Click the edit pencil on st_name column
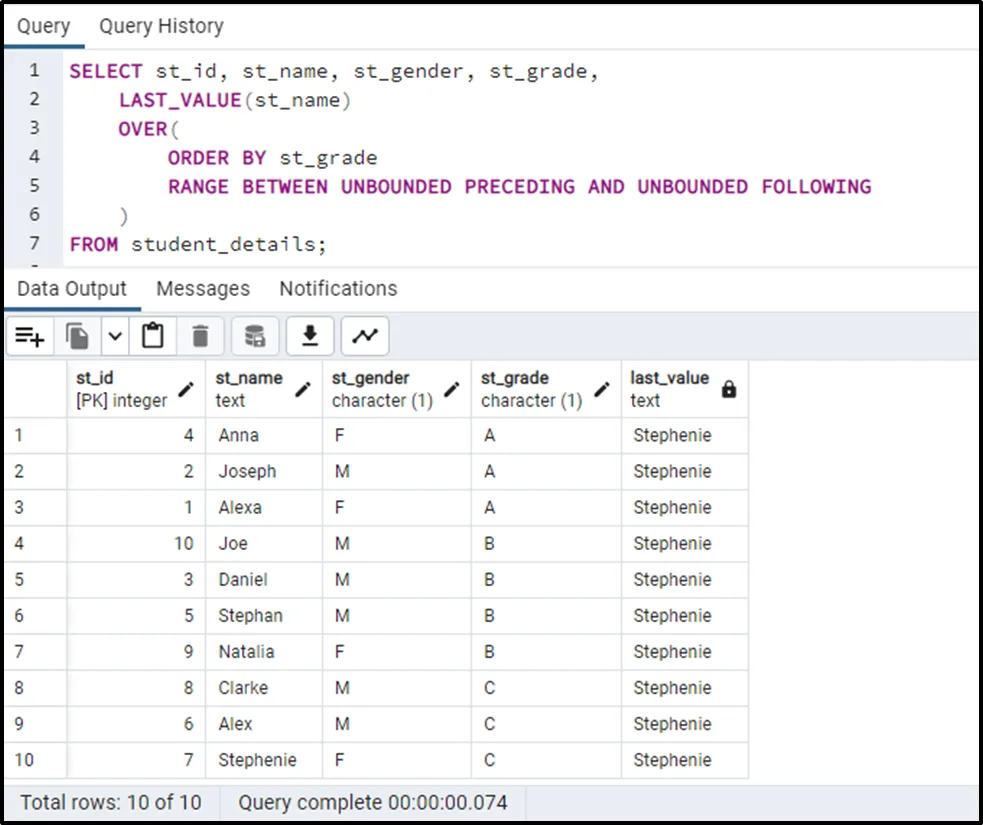983x825 pixels. (x=304, y=390)
